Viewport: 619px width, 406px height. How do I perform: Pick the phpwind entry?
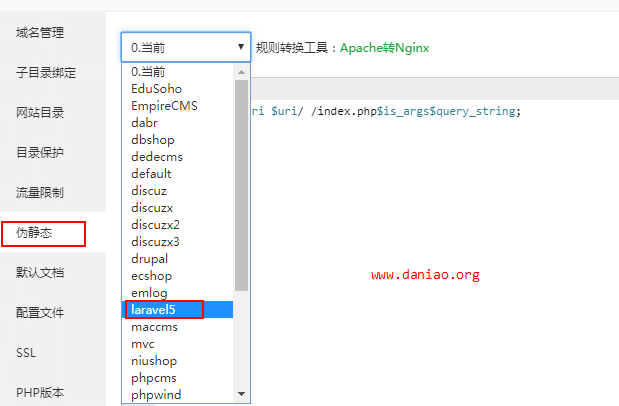(x=179, y=395)
